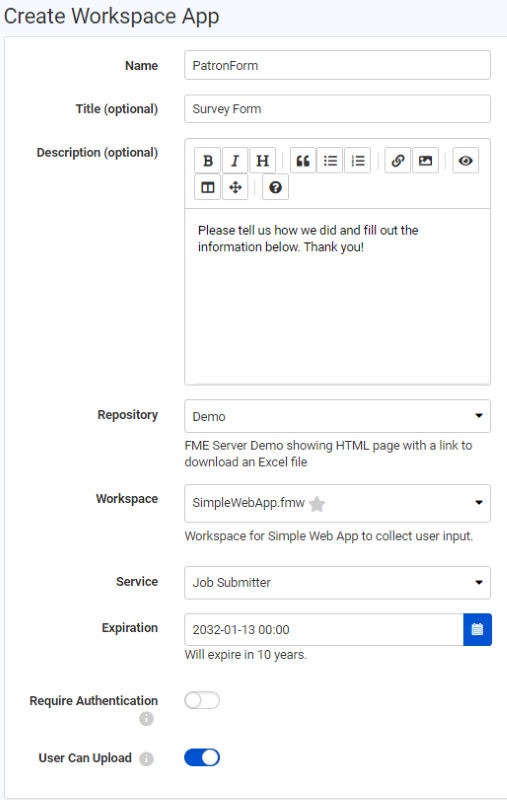
Task: Open Service dropdown set to Job Submitter
Action: coord(337,583)
